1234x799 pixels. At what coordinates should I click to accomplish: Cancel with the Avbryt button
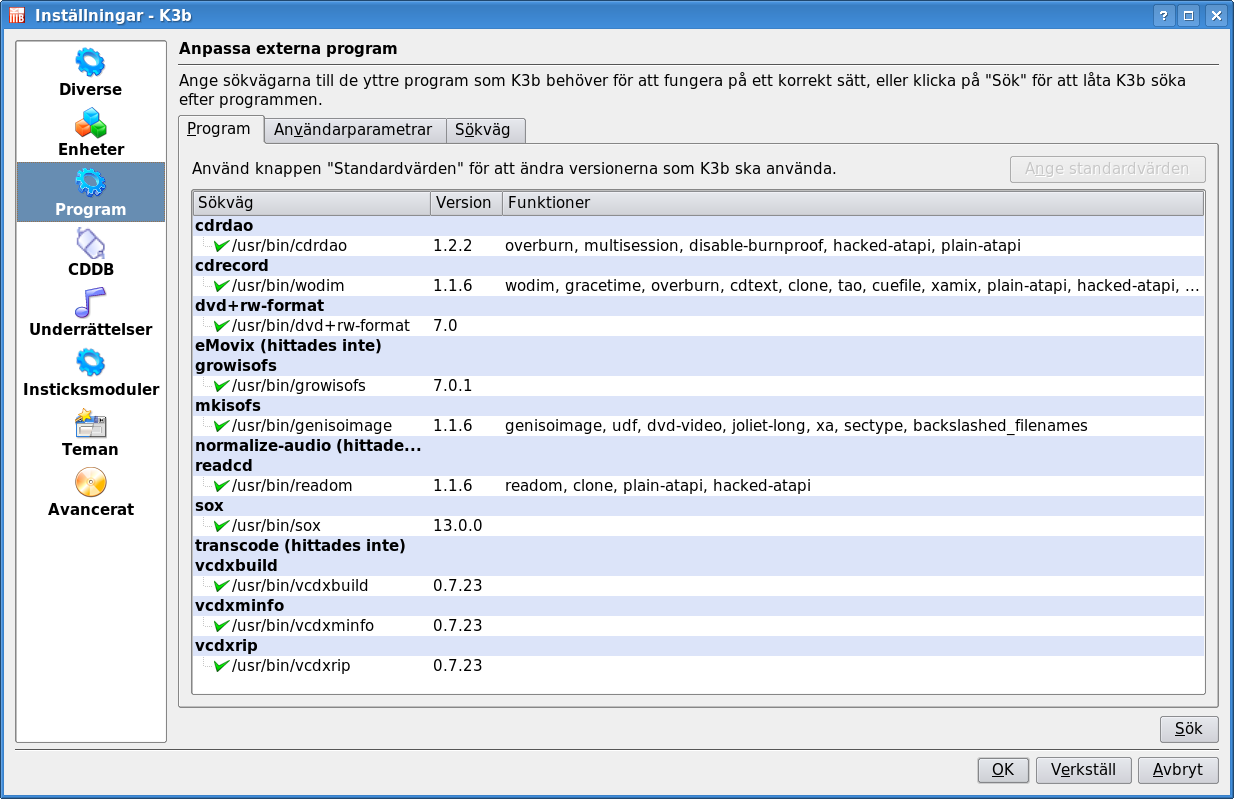point(1178,770)
